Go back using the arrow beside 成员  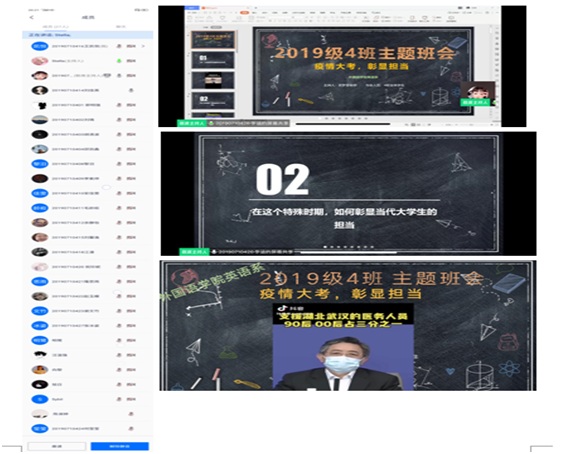tap(32, 17)
